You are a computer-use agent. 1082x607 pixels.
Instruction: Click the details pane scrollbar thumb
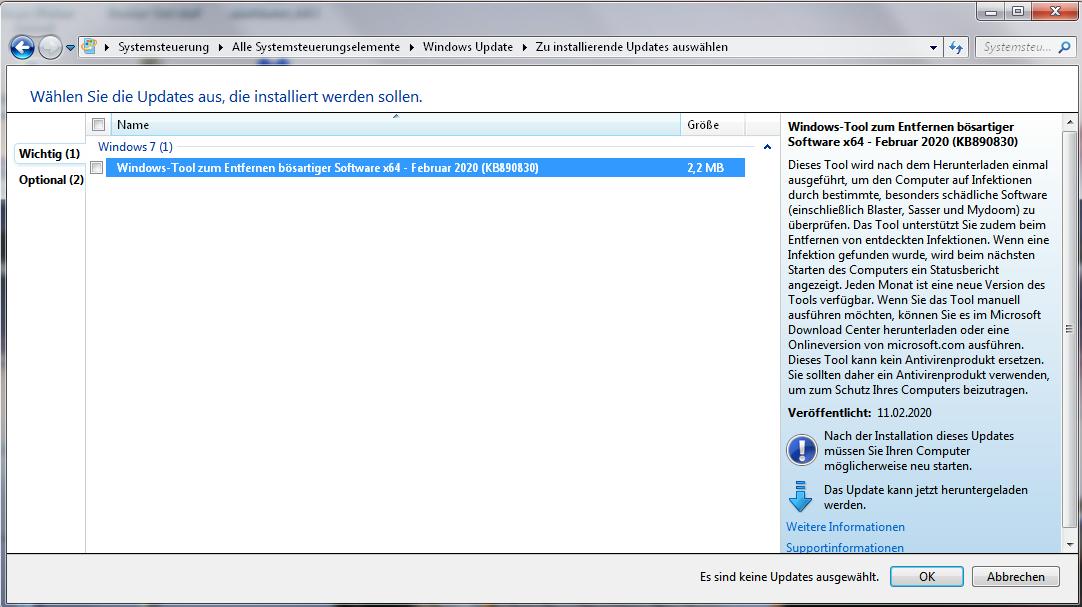(x=1069, y=329)
